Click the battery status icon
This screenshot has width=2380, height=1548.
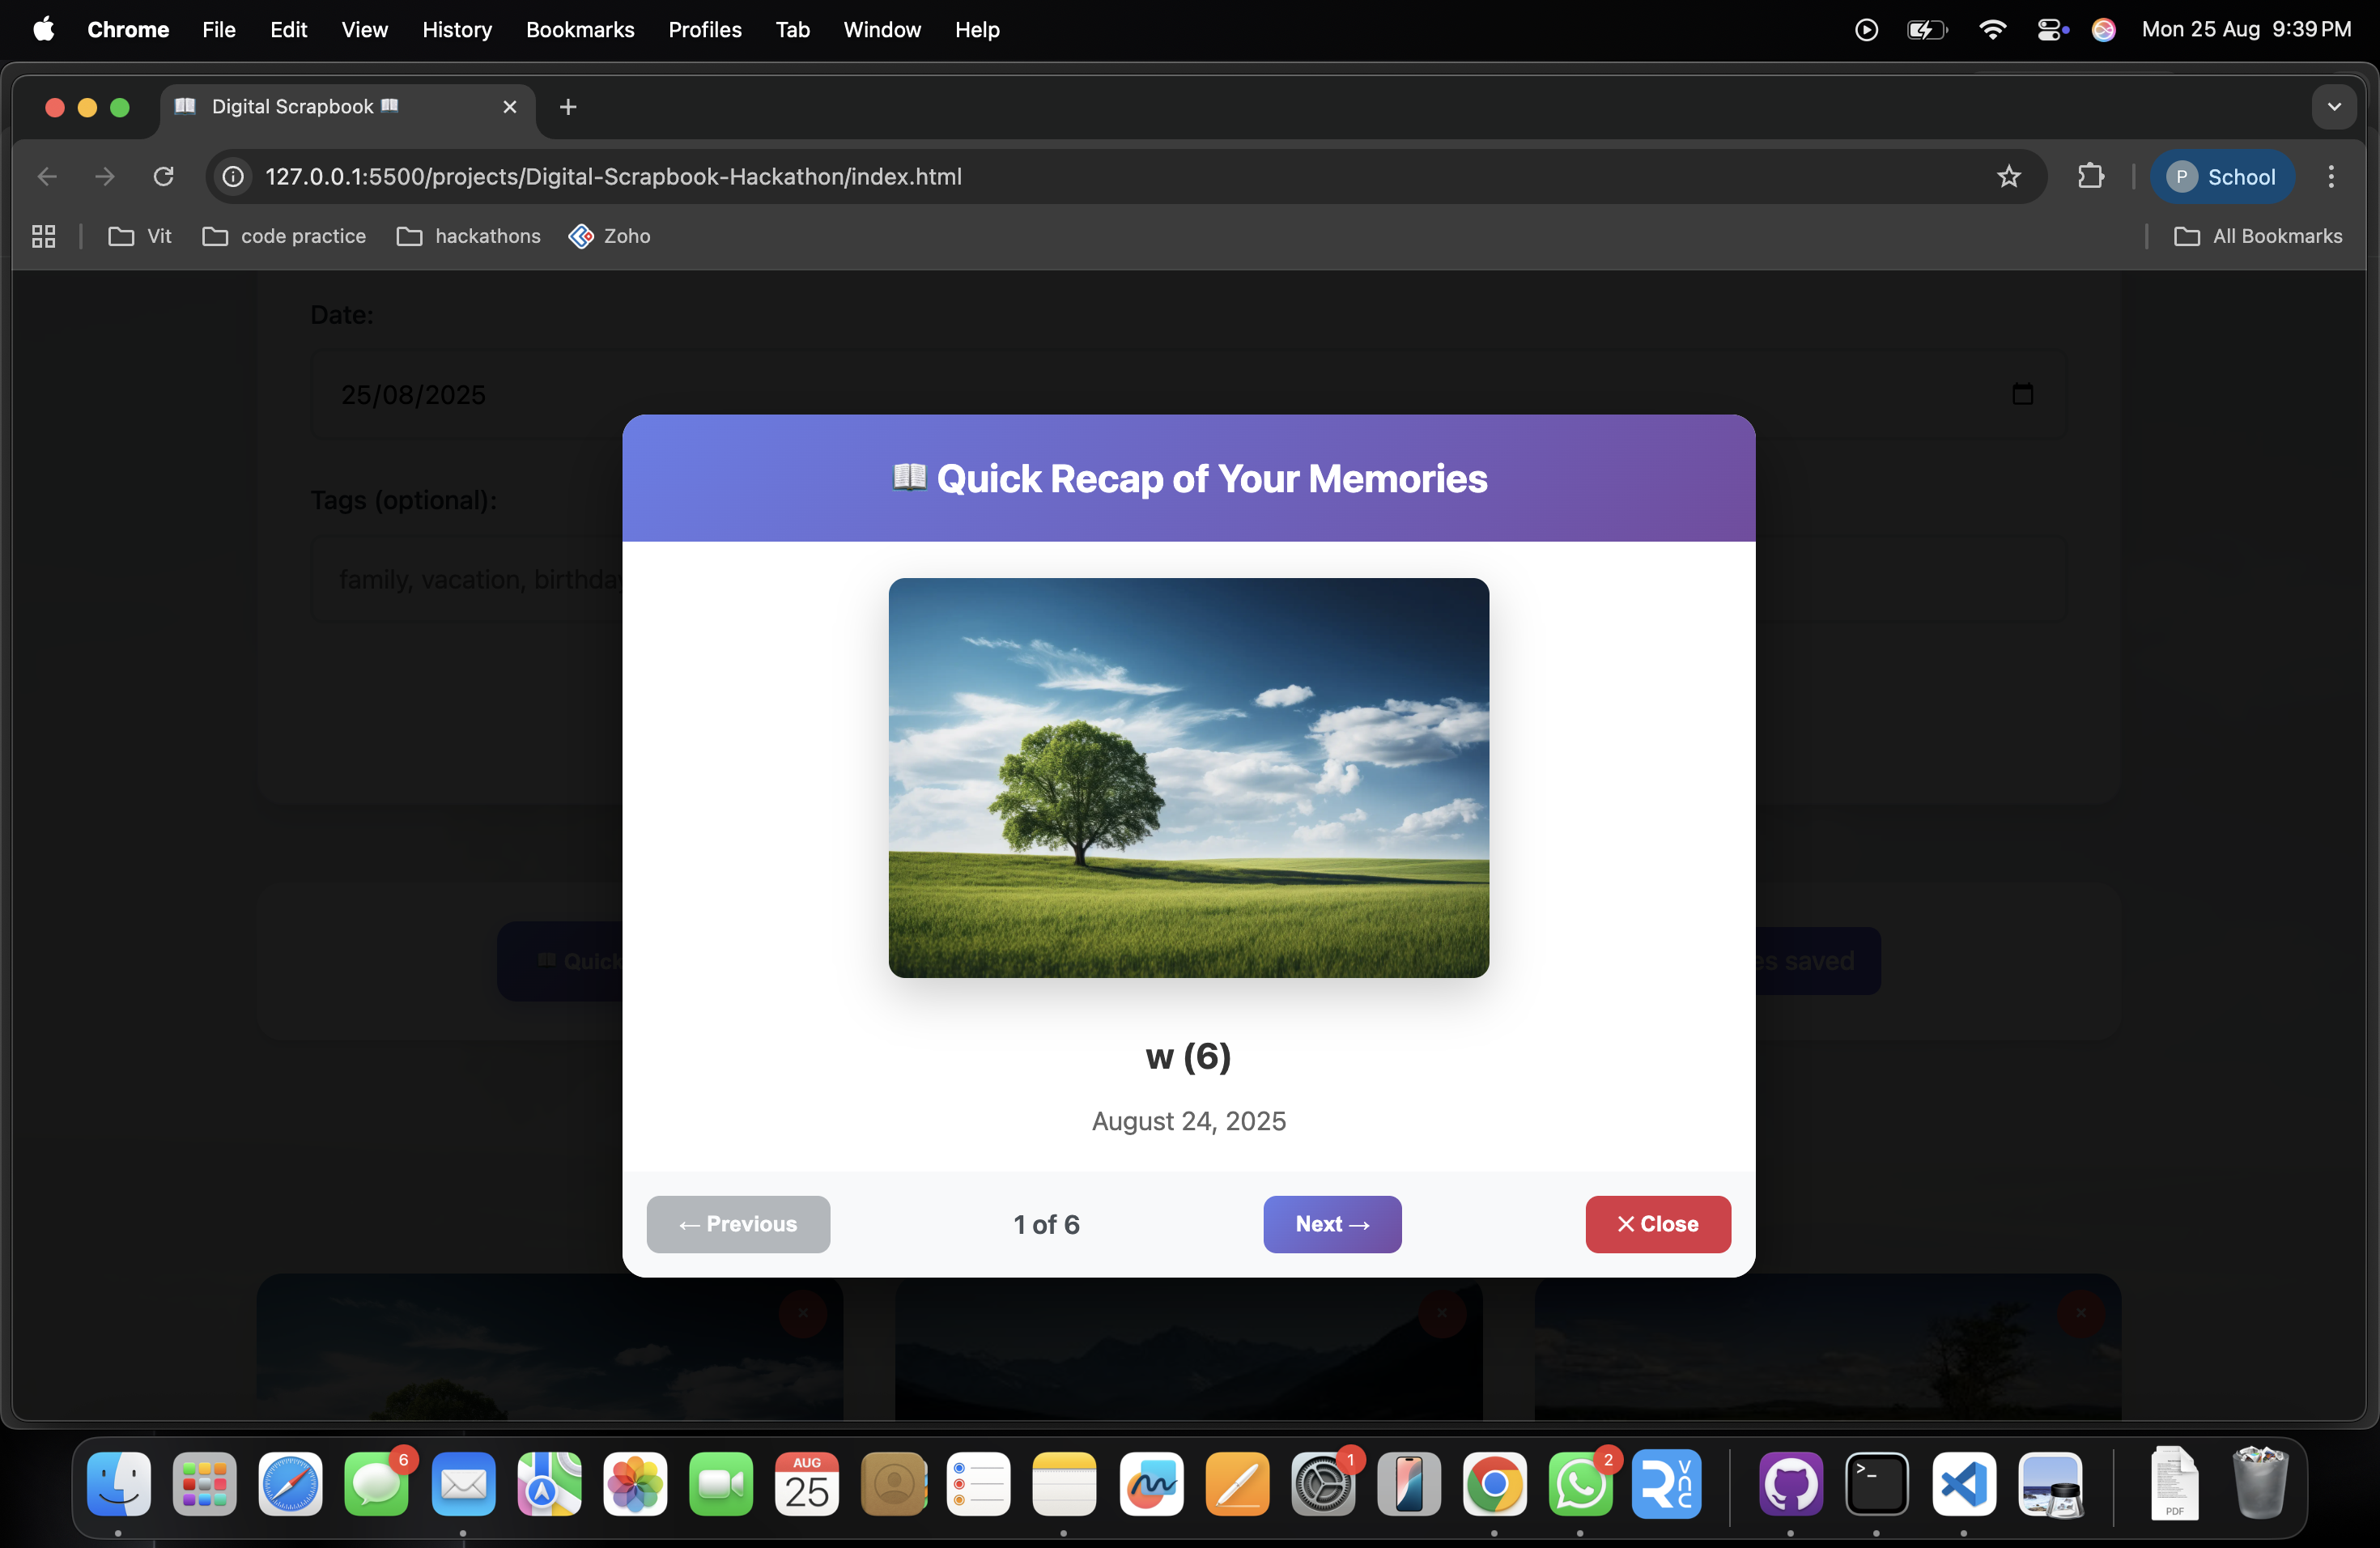pos(1927,30)
